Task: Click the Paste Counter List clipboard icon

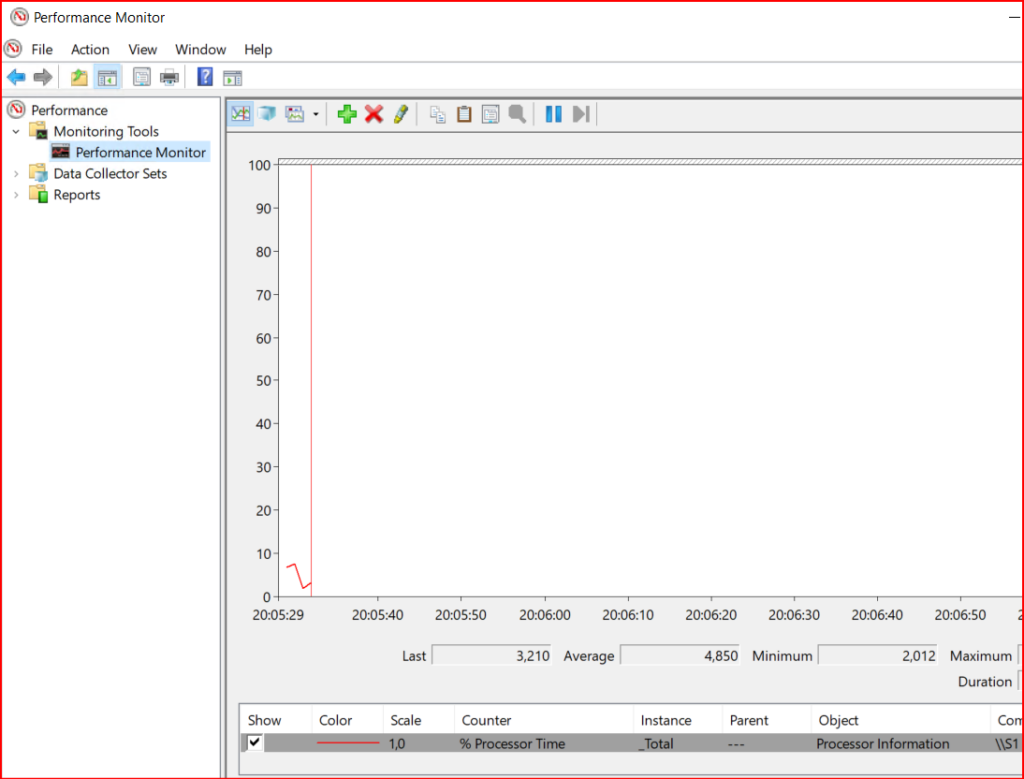Action: [x=464, y=114]
